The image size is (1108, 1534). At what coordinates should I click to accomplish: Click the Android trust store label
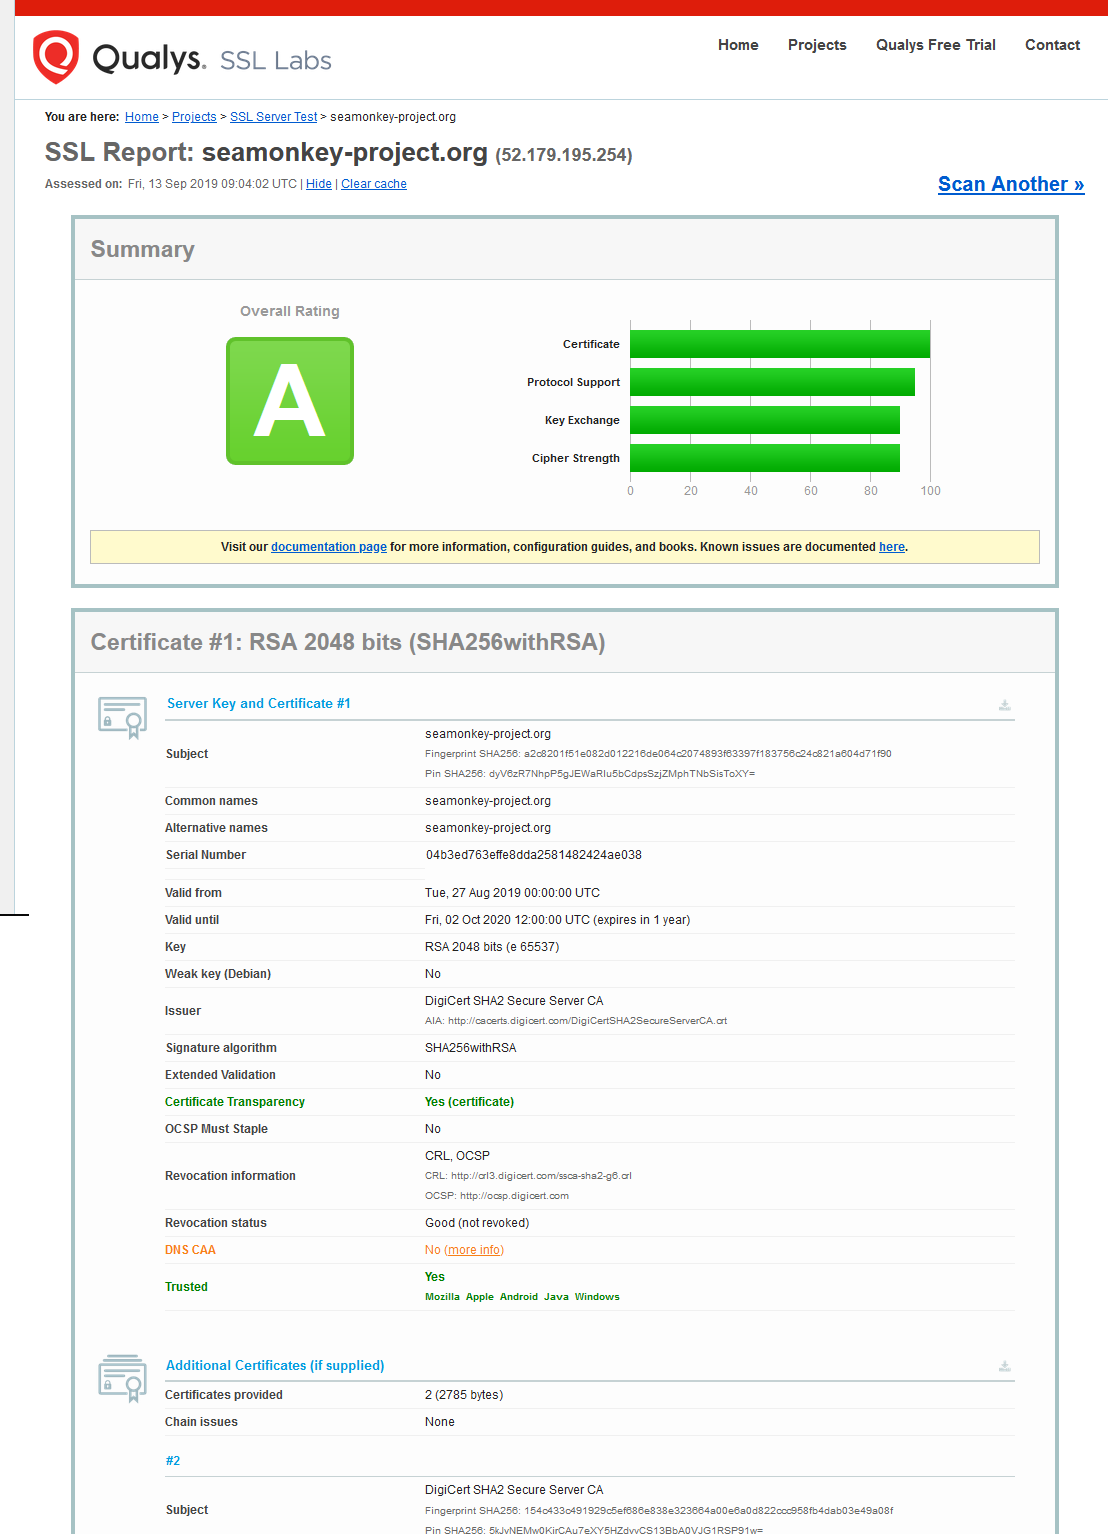coord(519,1297)
